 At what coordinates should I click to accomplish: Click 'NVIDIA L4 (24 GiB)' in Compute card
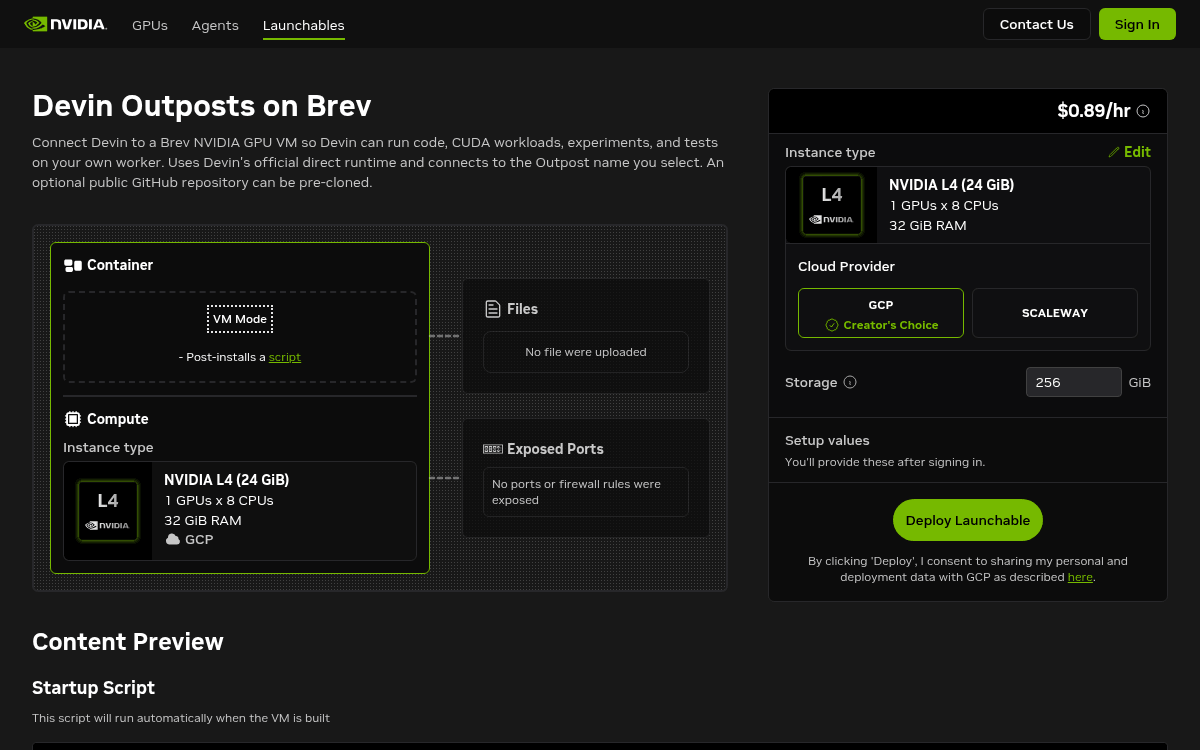[x=227, y=480]
